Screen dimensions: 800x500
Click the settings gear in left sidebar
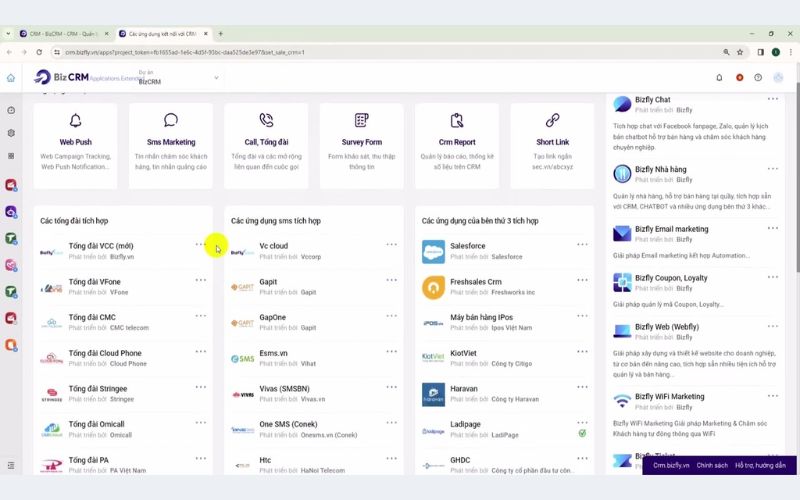(x=11, y=133)
